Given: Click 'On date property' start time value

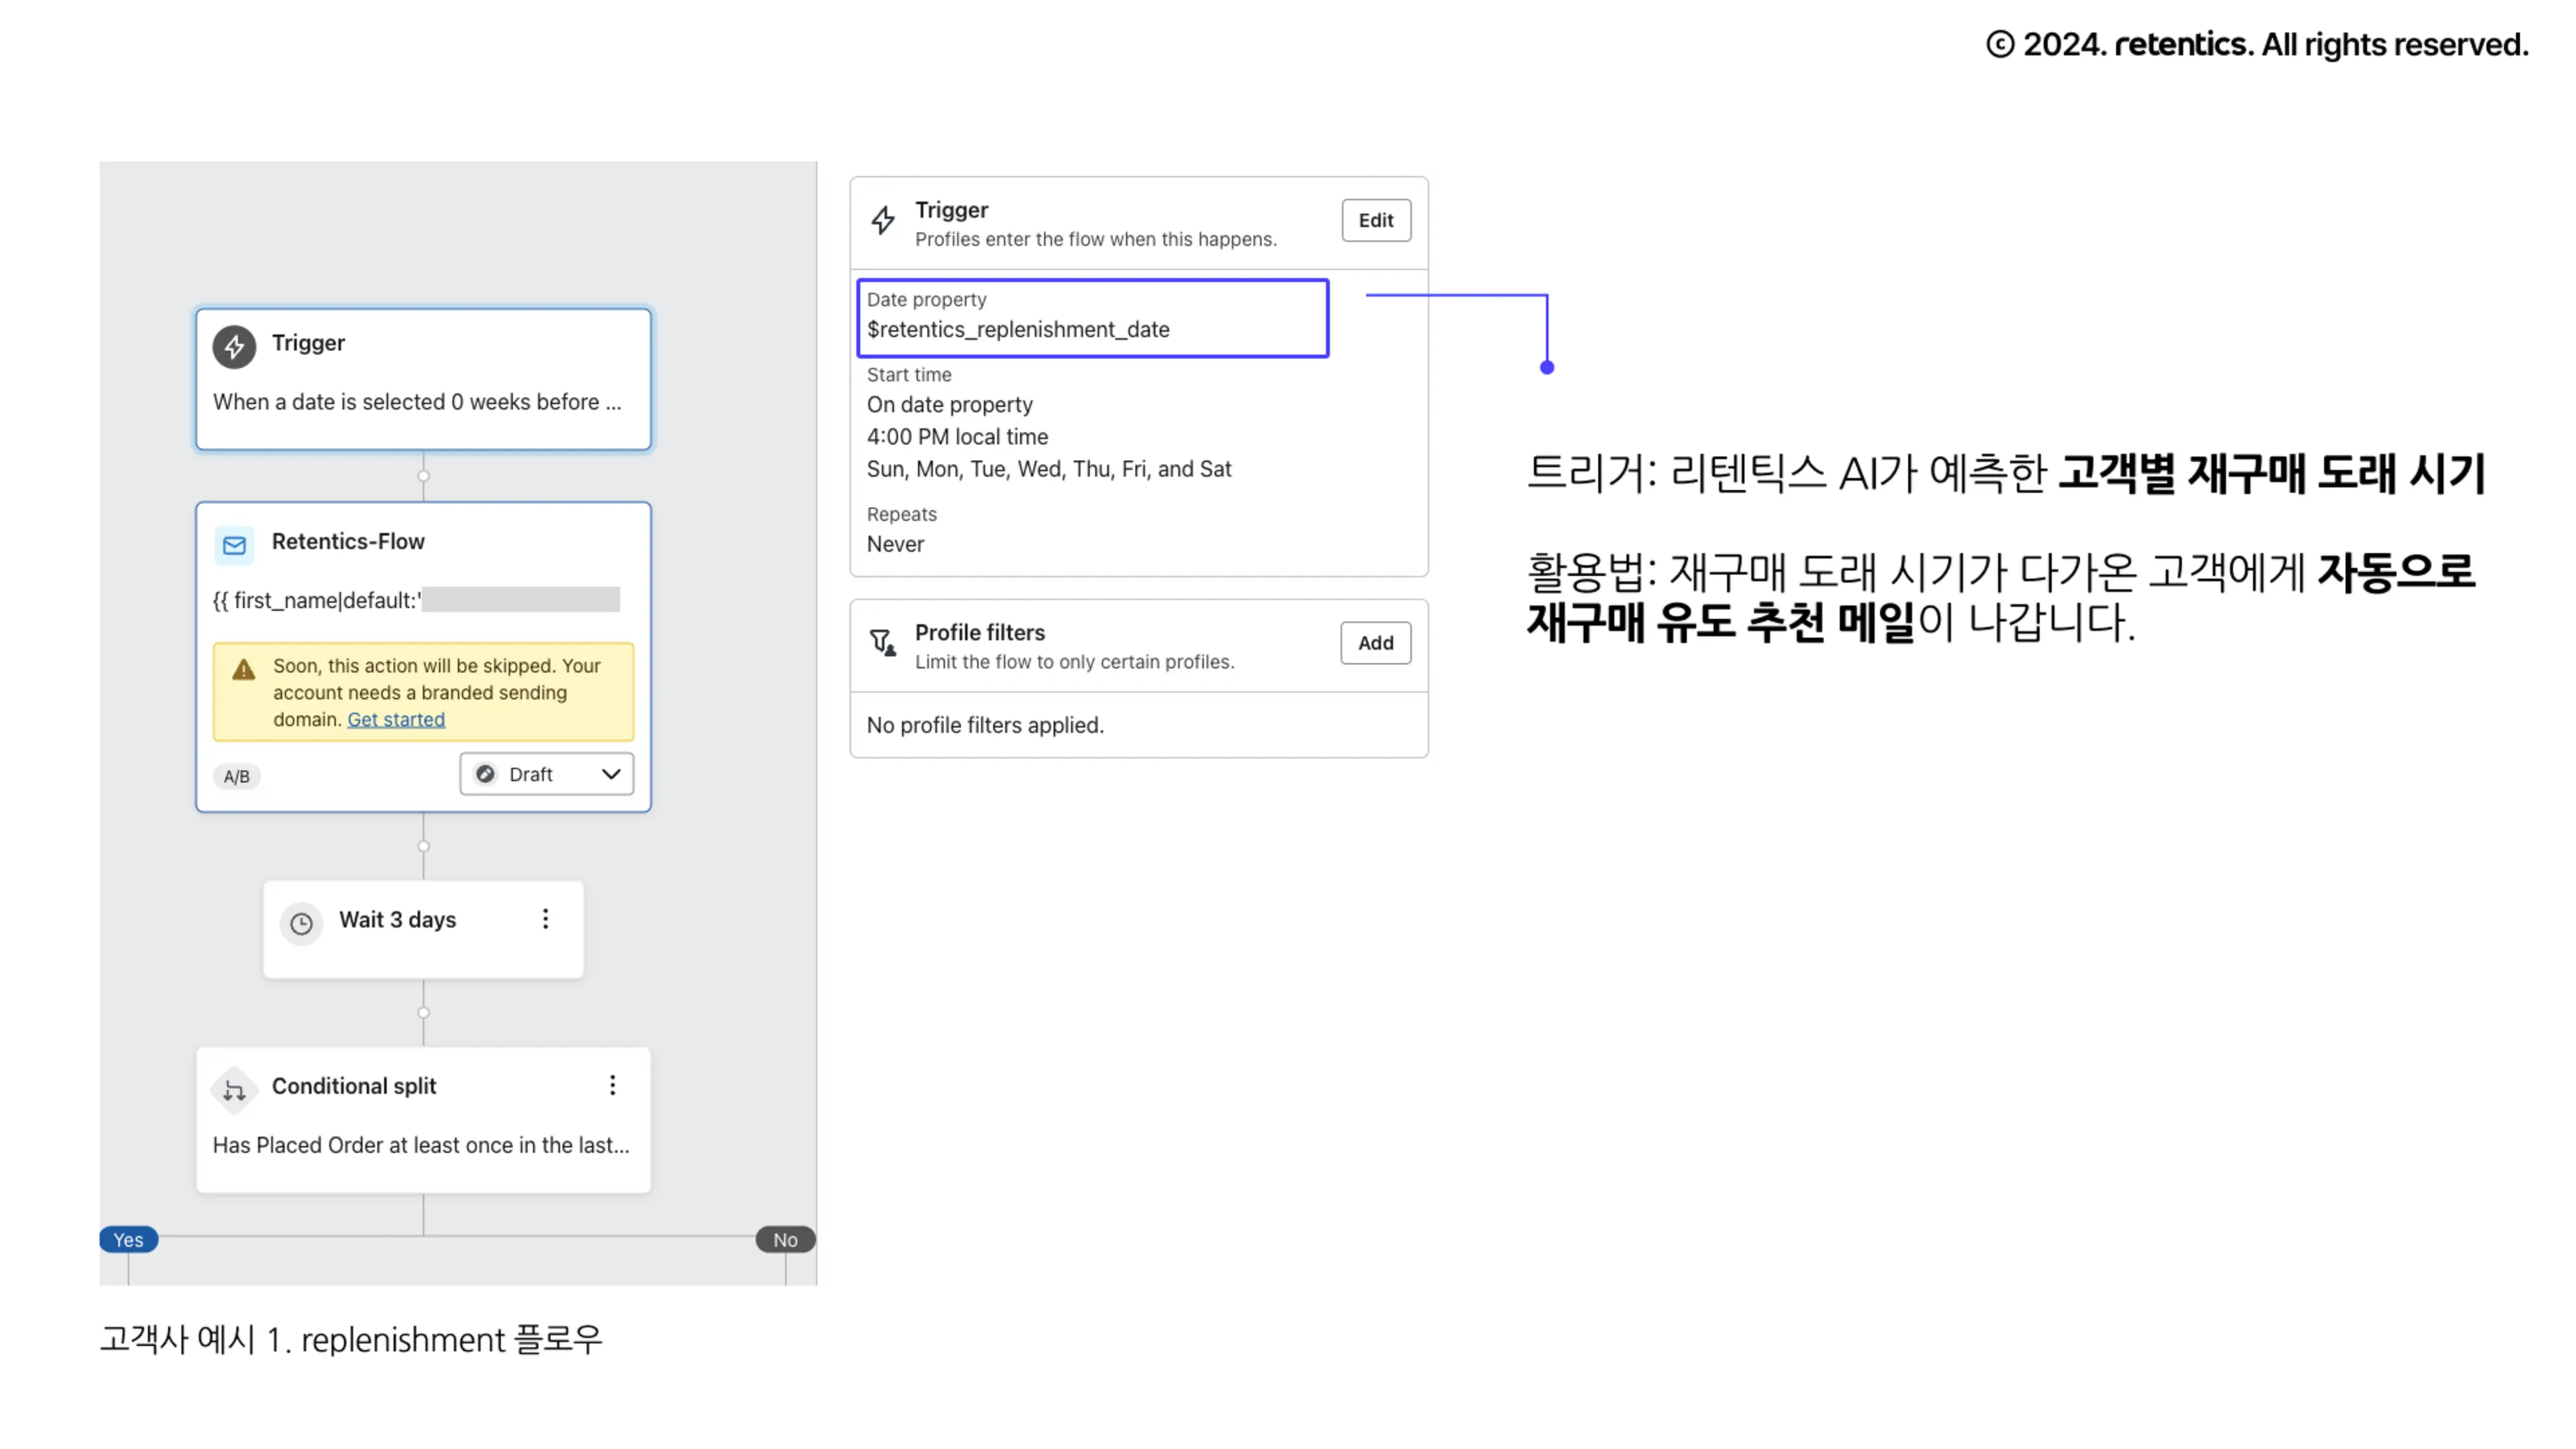Looking at the screenshot, I should click(949, 404).
